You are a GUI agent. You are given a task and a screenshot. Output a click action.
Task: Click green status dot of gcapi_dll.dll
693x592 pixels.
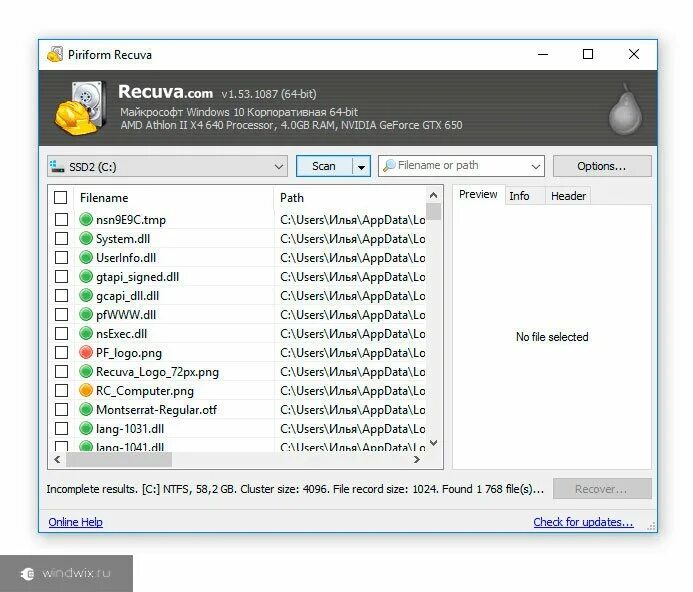coord(86,295)
